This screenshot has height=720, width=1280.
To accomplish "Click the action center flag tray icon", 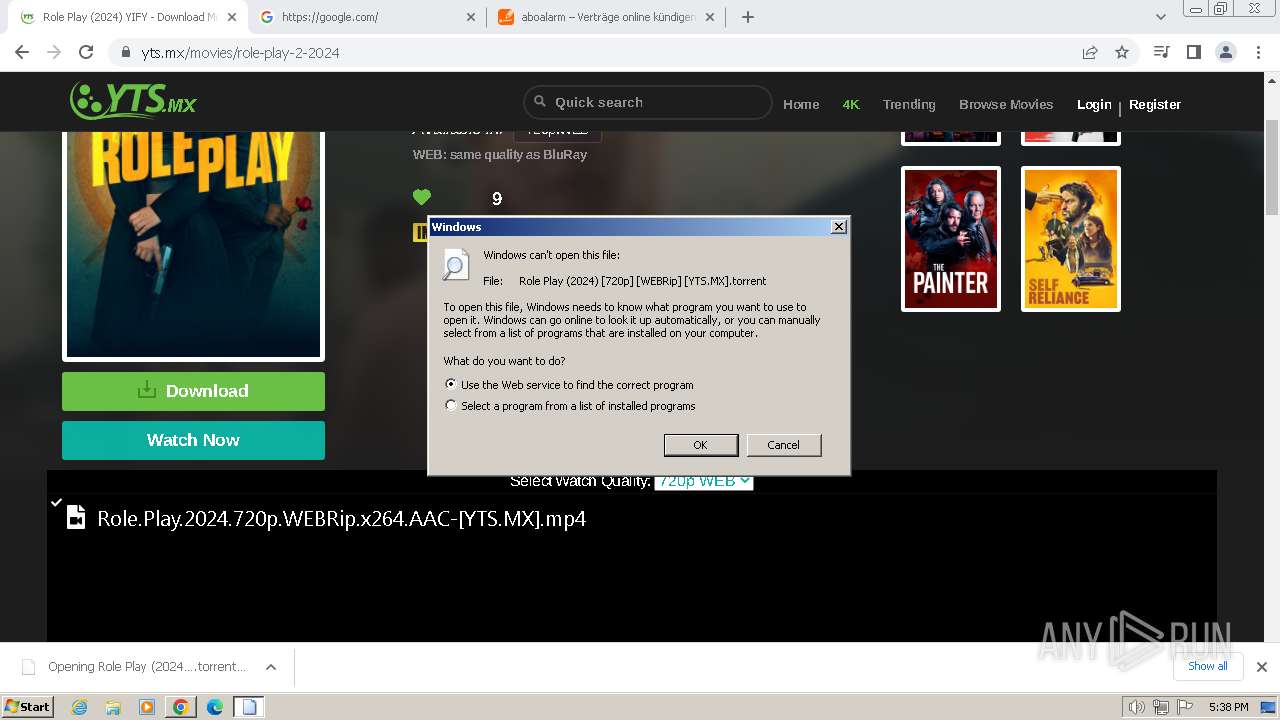I will coord(1185,707).
